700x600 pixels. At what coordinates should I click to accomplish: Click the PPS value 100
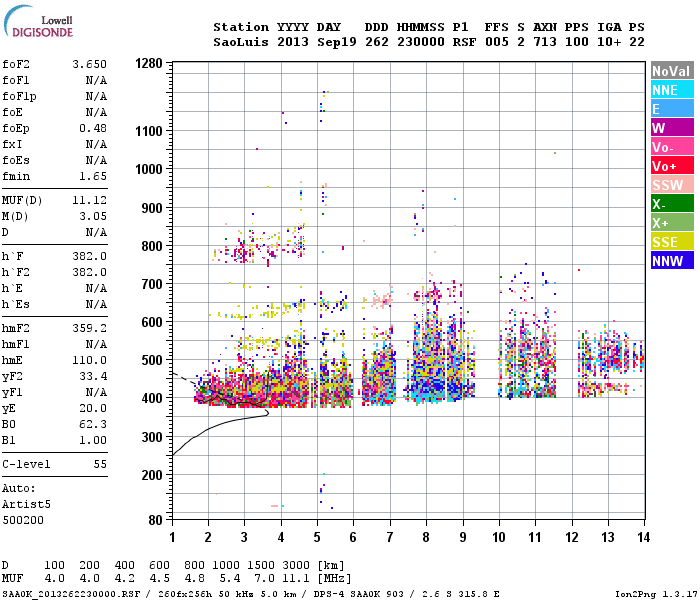pyautogui.click(x=576, y=42)
